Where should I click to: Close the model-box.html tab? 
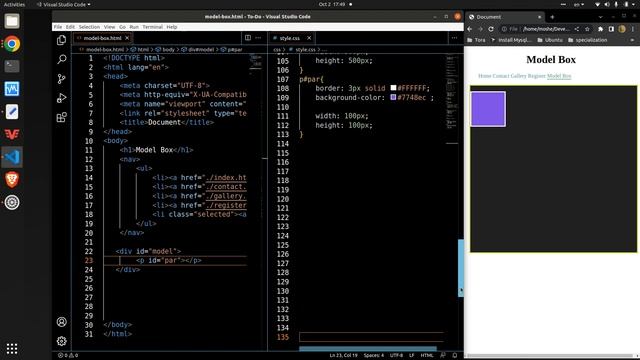[127, 38]
